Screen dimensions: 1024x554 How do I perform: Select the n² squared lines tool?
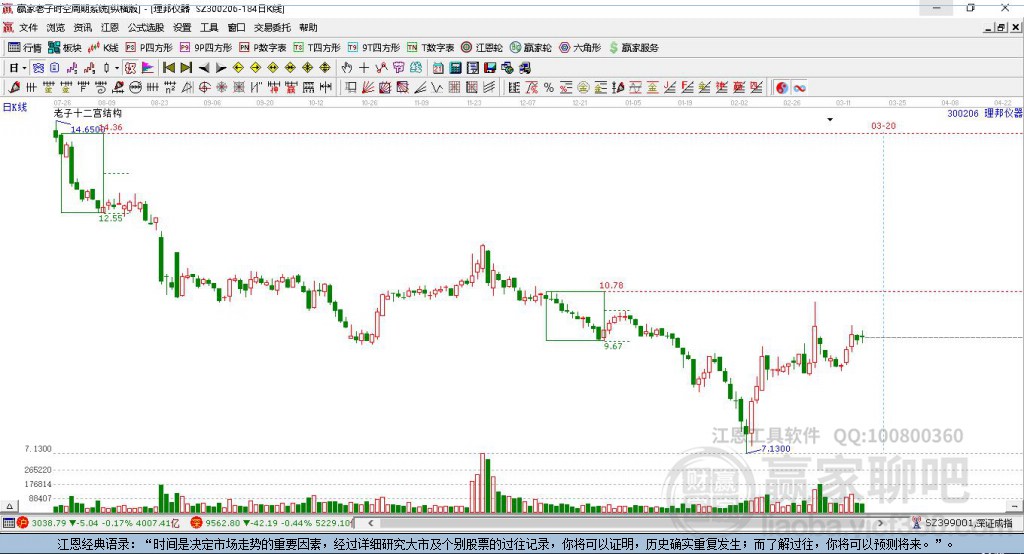pyautogui.click(x=170, y=88)
